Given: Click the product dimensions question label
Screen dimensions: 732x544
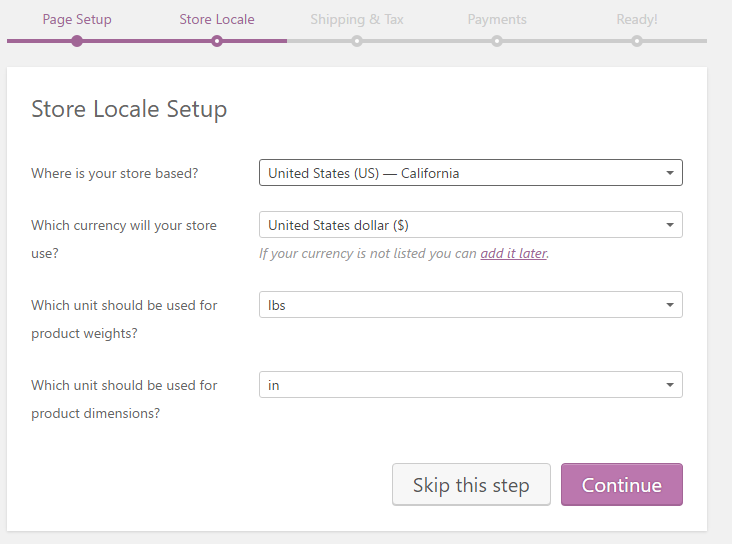Looking at the screenshot, I should (124, 399).
